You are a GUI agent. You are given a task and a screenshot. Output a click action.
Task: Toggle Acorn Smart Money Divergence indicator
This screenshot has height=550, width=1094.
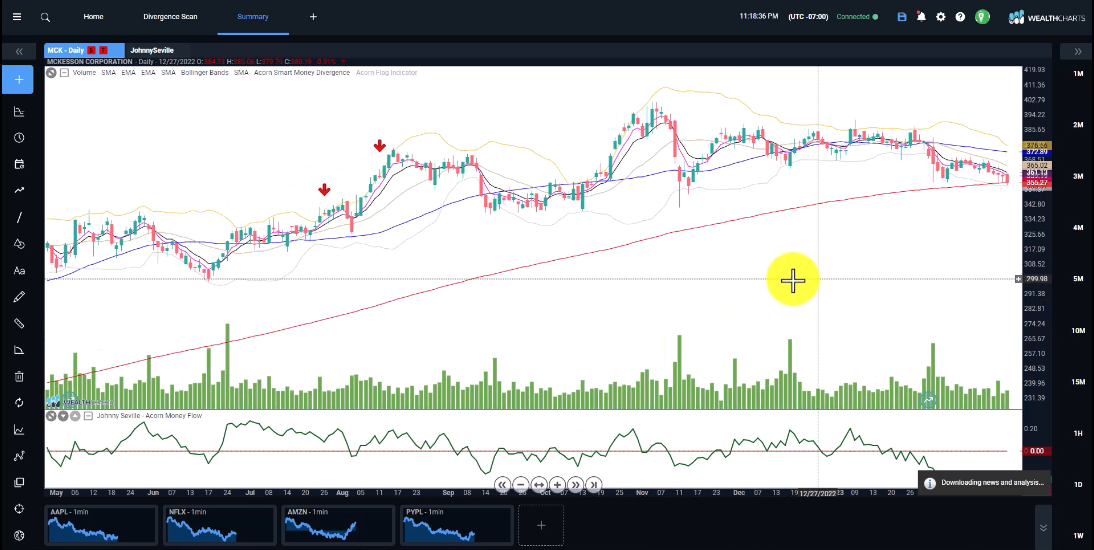pos(302,73)
